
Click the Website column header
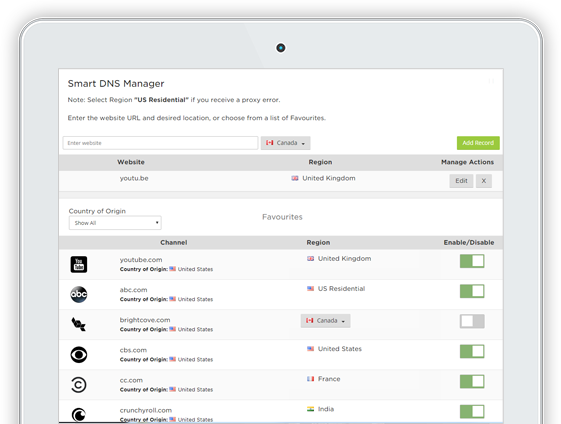[x=131, y=162]
